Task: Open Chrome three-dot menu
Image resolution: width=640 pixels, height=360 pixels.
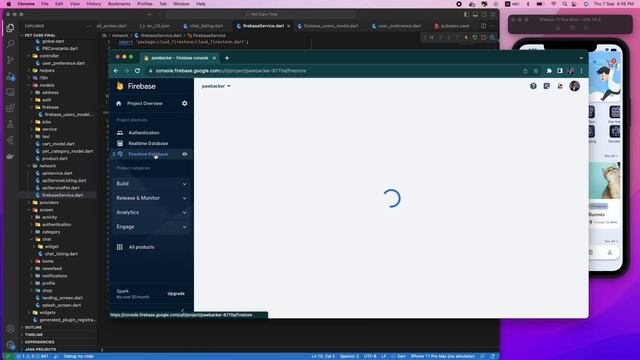Action: (x=582, y=71)
